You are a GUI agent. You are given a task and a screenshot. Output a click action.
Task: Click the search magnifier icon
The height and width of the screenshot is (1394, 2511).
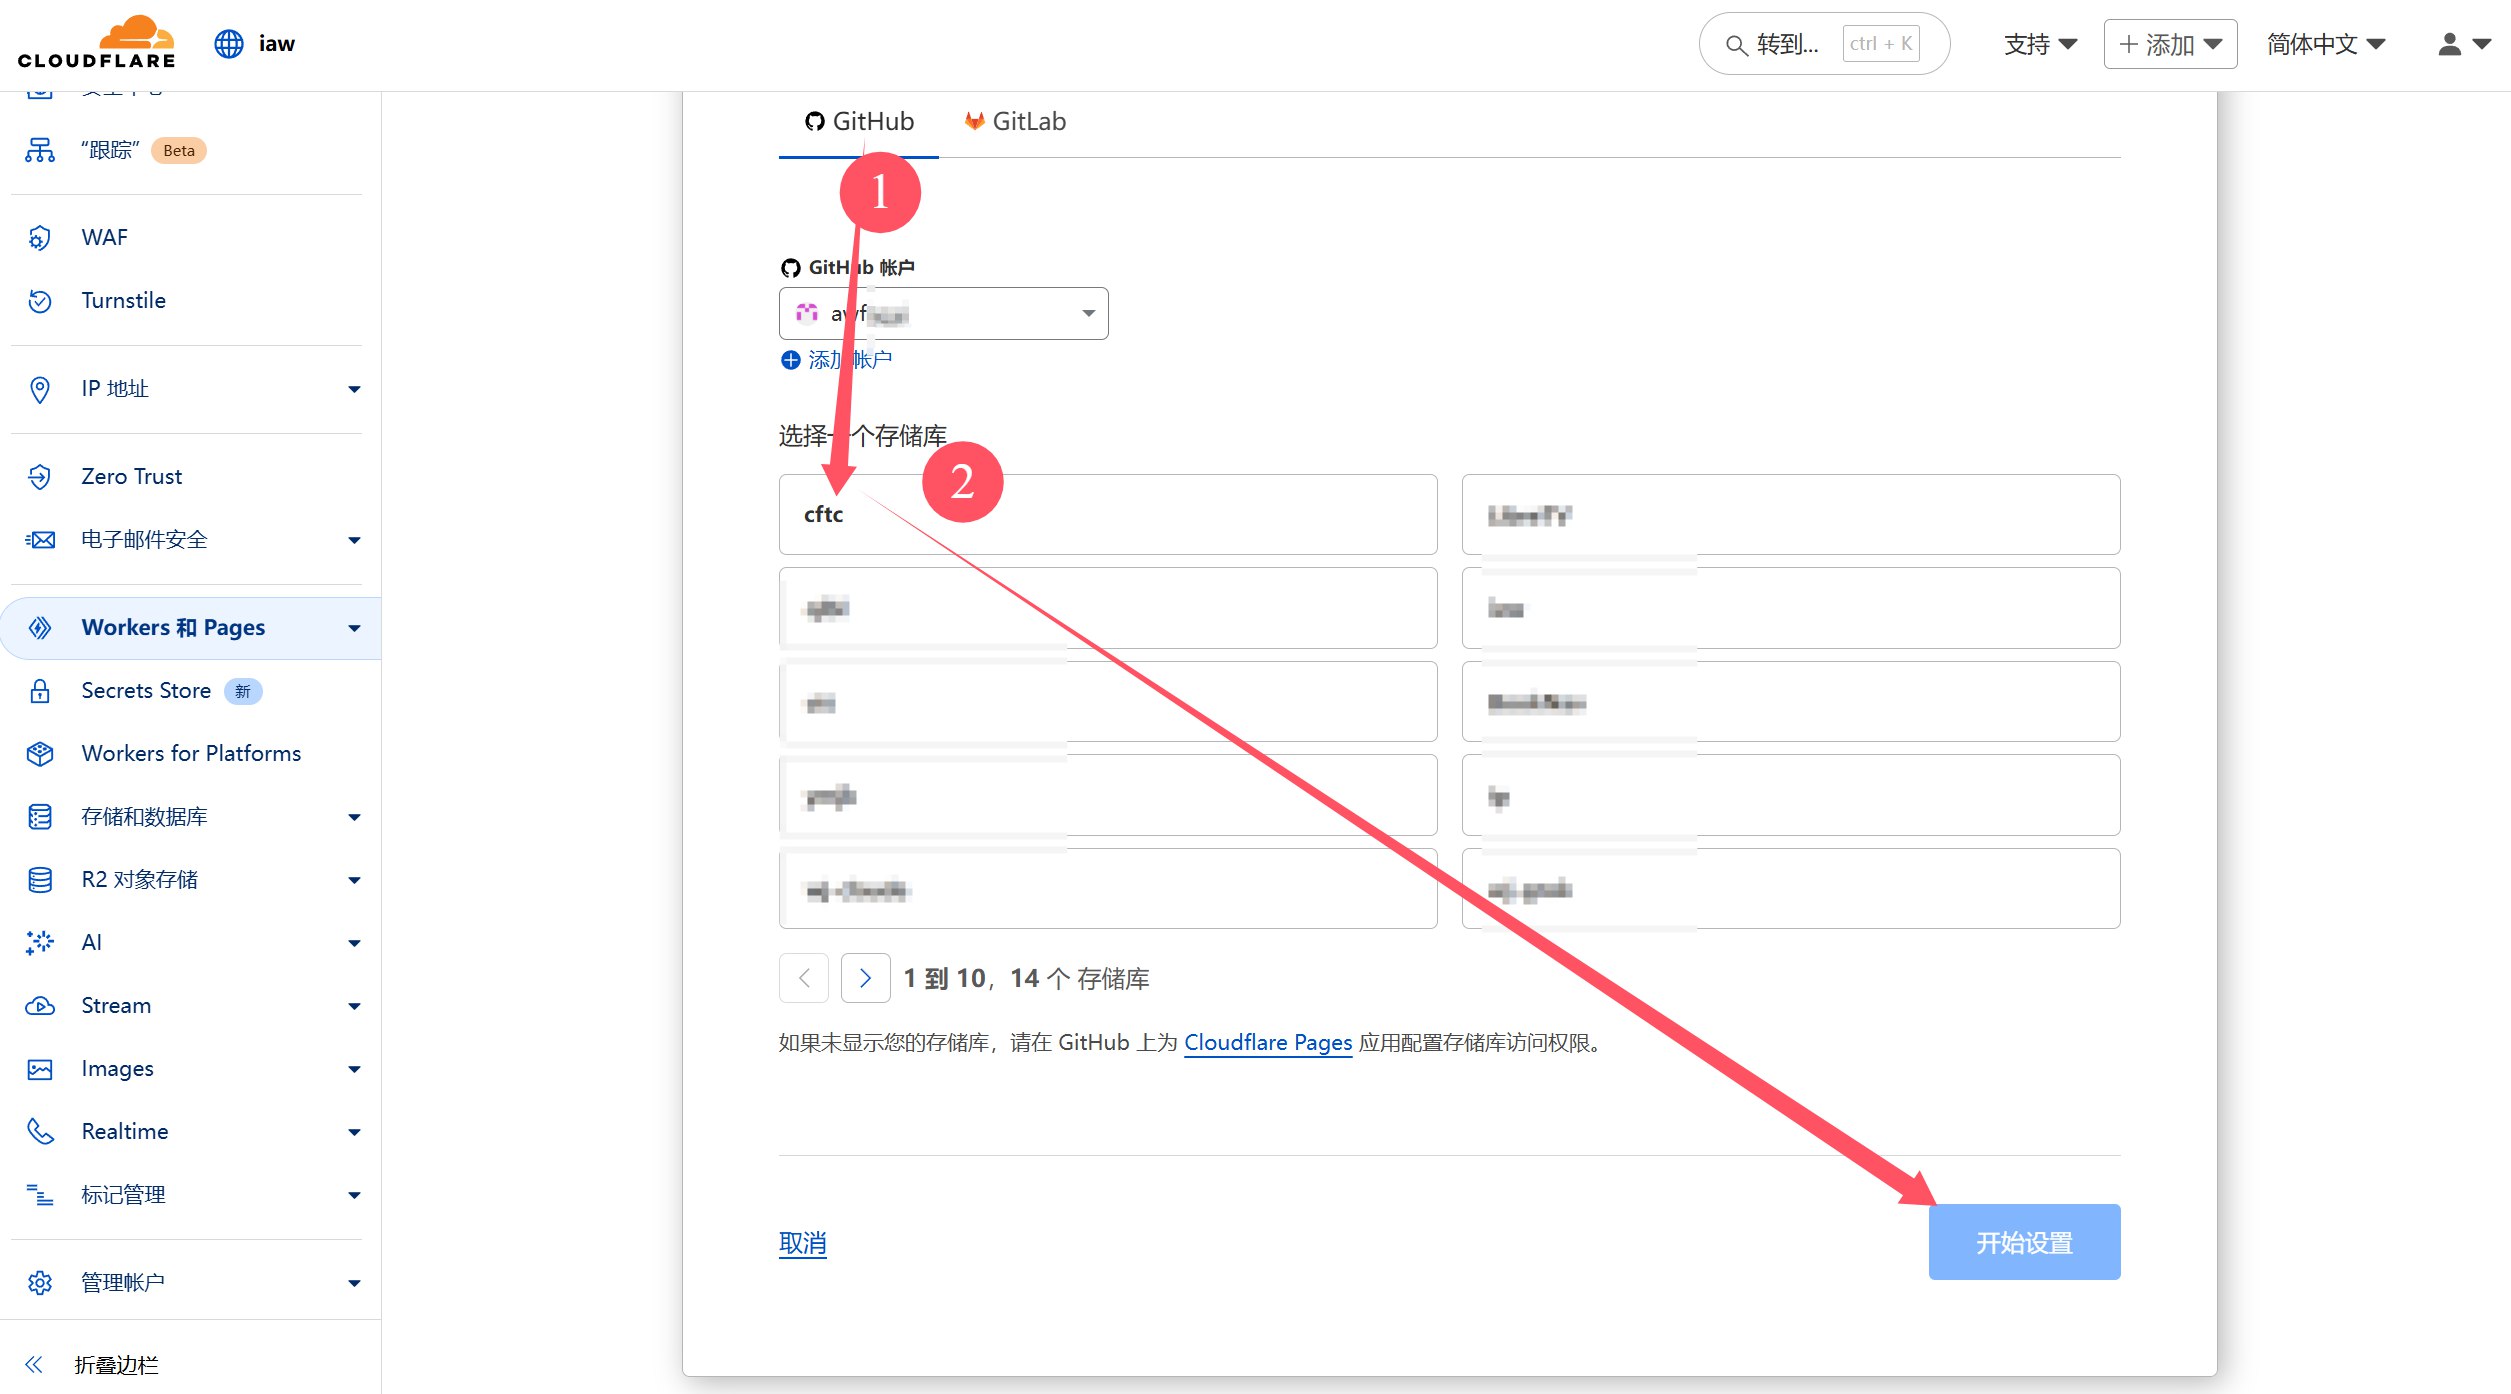tap(1737, 45)
